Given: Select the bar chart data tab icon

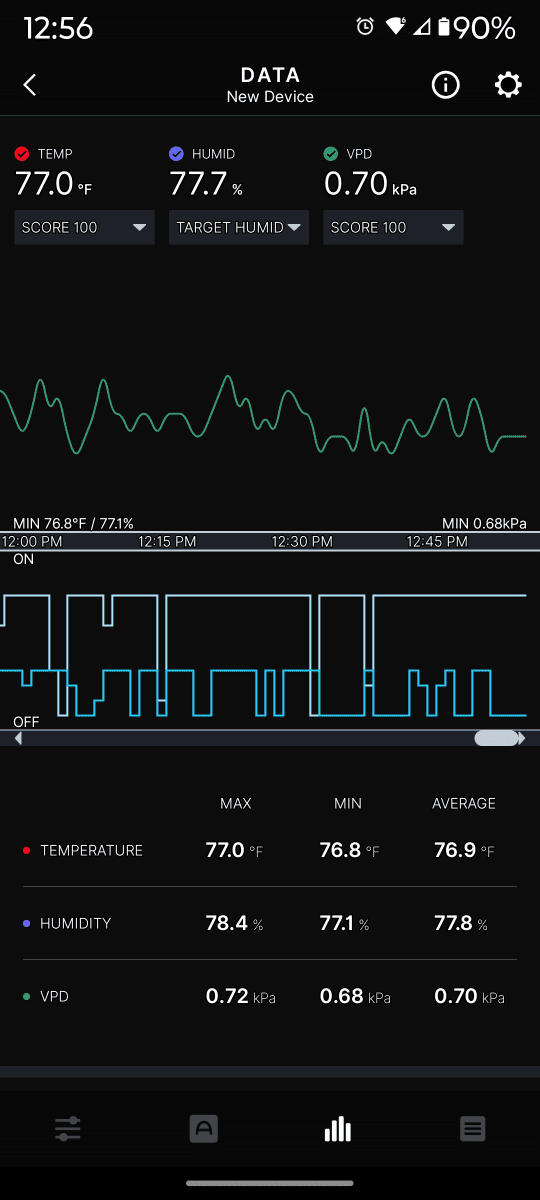Looking at the screenshot, I should tap(338, 1130).
